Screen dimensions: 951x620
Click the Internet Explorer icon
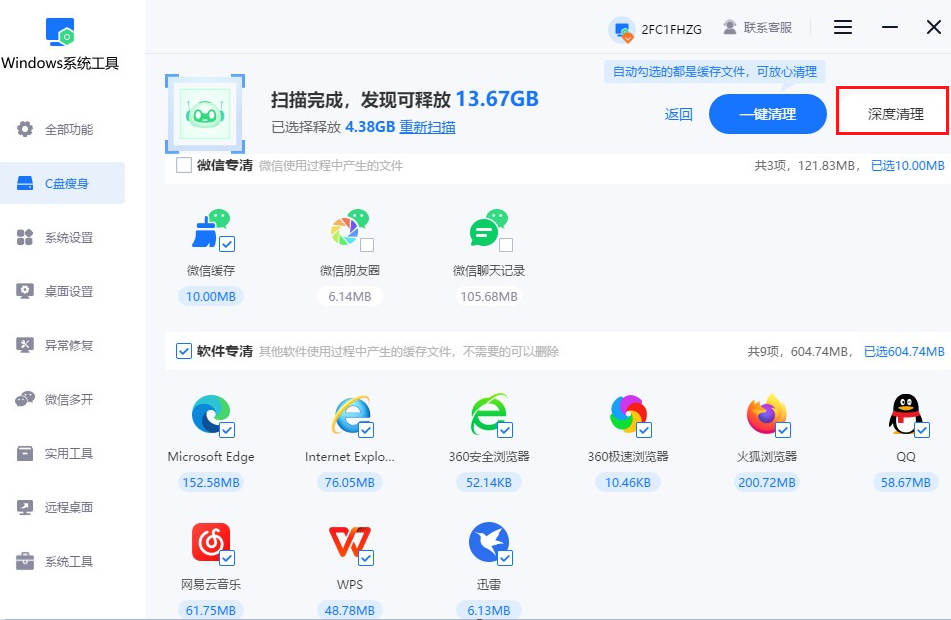coord(350,414)
